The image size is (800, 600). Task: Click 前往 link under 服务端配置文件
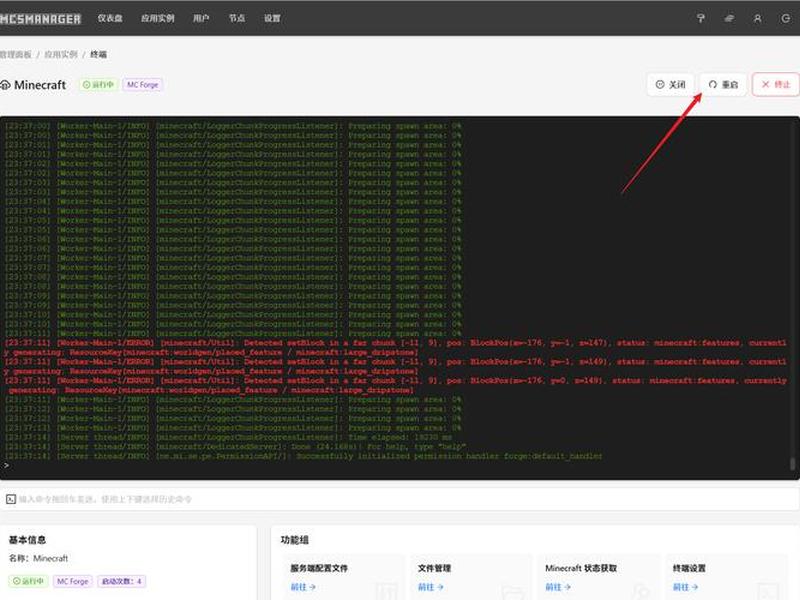[303, 587]
